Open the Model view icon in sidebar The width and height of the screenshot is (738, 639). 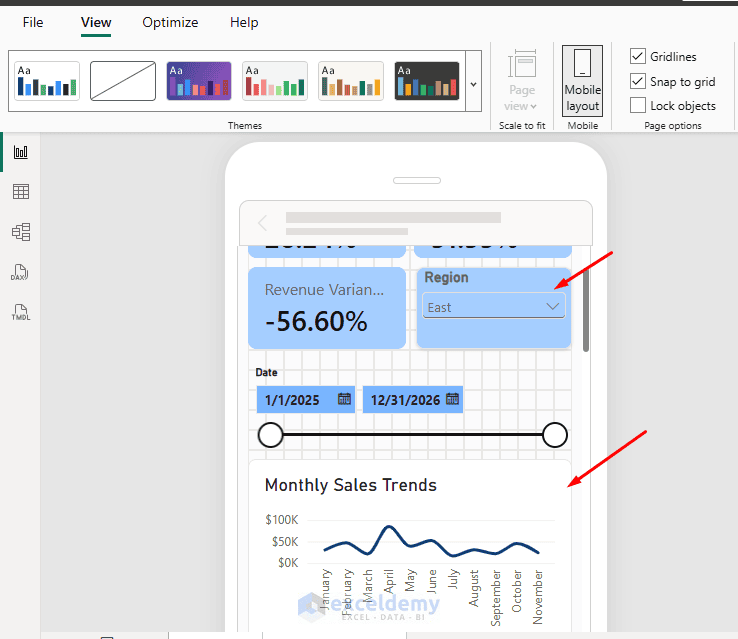pyautogui.click(x=21, y=232)
